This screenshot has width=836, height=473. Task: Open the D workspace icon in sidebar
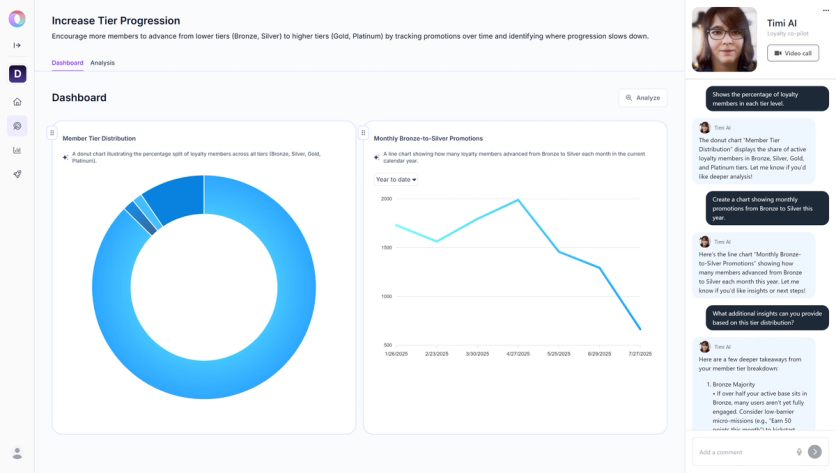(18, 74)
